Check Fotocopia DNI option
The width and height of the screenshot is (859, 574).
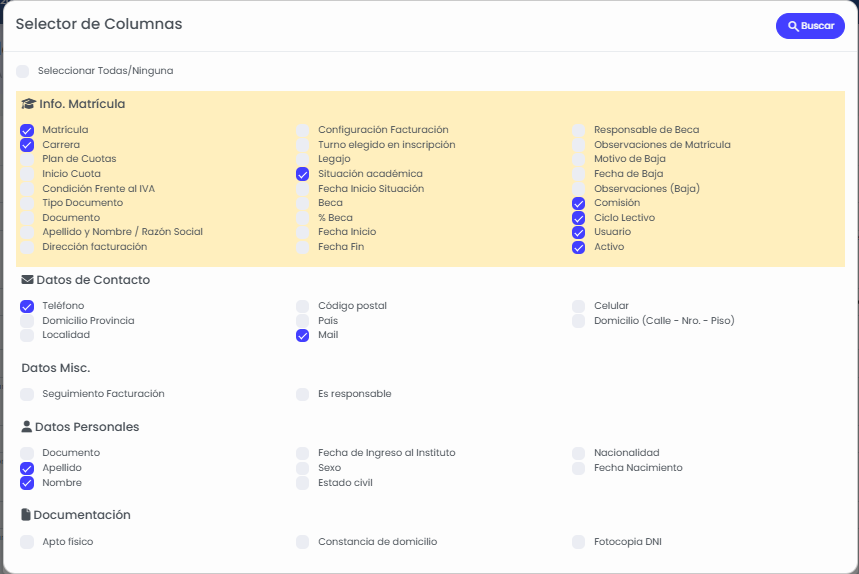pyautogui.click(x=579, y=542)
